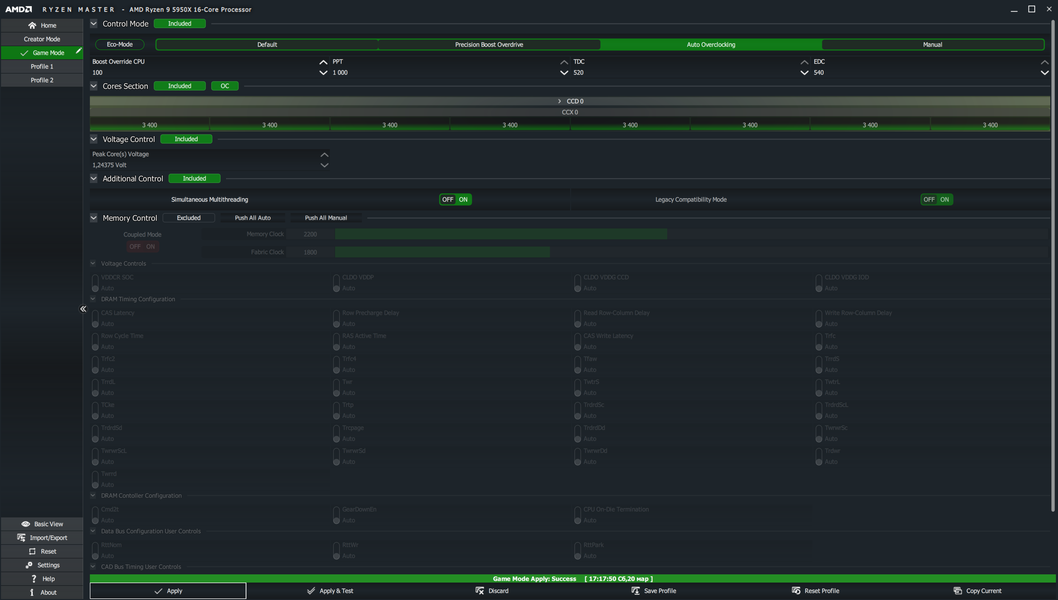Image resolution: width=1058 pixels, height=600 pixels.
Task: Click Apply & Test at the bottom
Action: (x=329, y=591)
